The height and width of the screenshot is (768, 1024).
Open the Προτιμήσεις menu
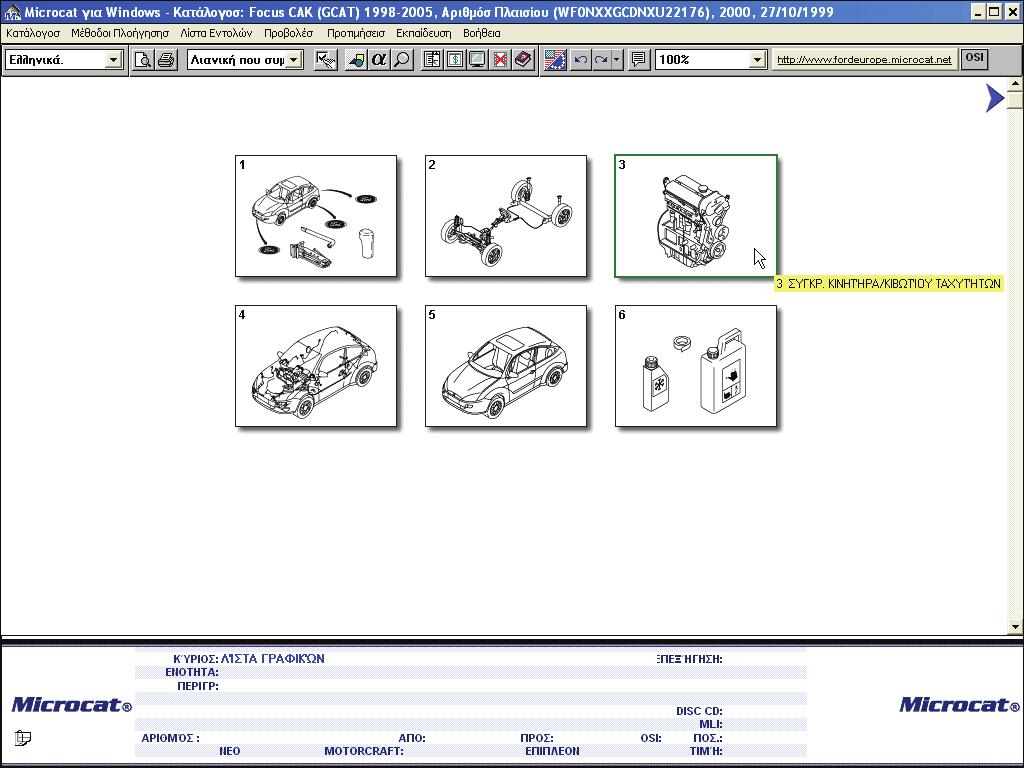tap(356, 33)
